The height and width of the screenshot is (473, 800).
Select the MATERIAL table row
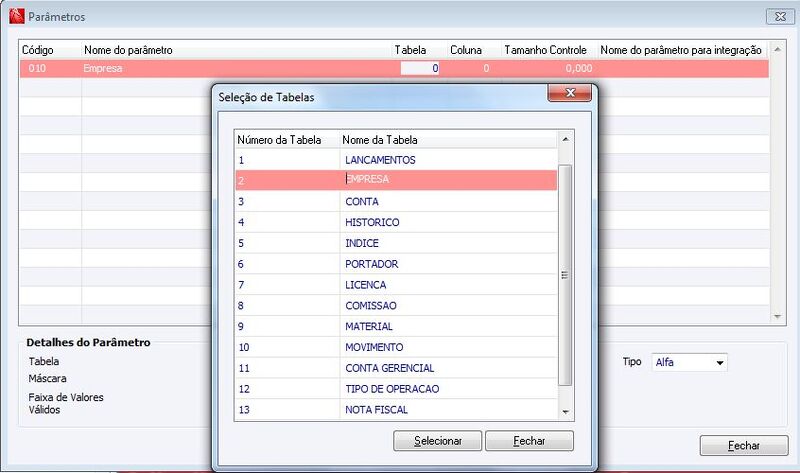coord(396,327)
